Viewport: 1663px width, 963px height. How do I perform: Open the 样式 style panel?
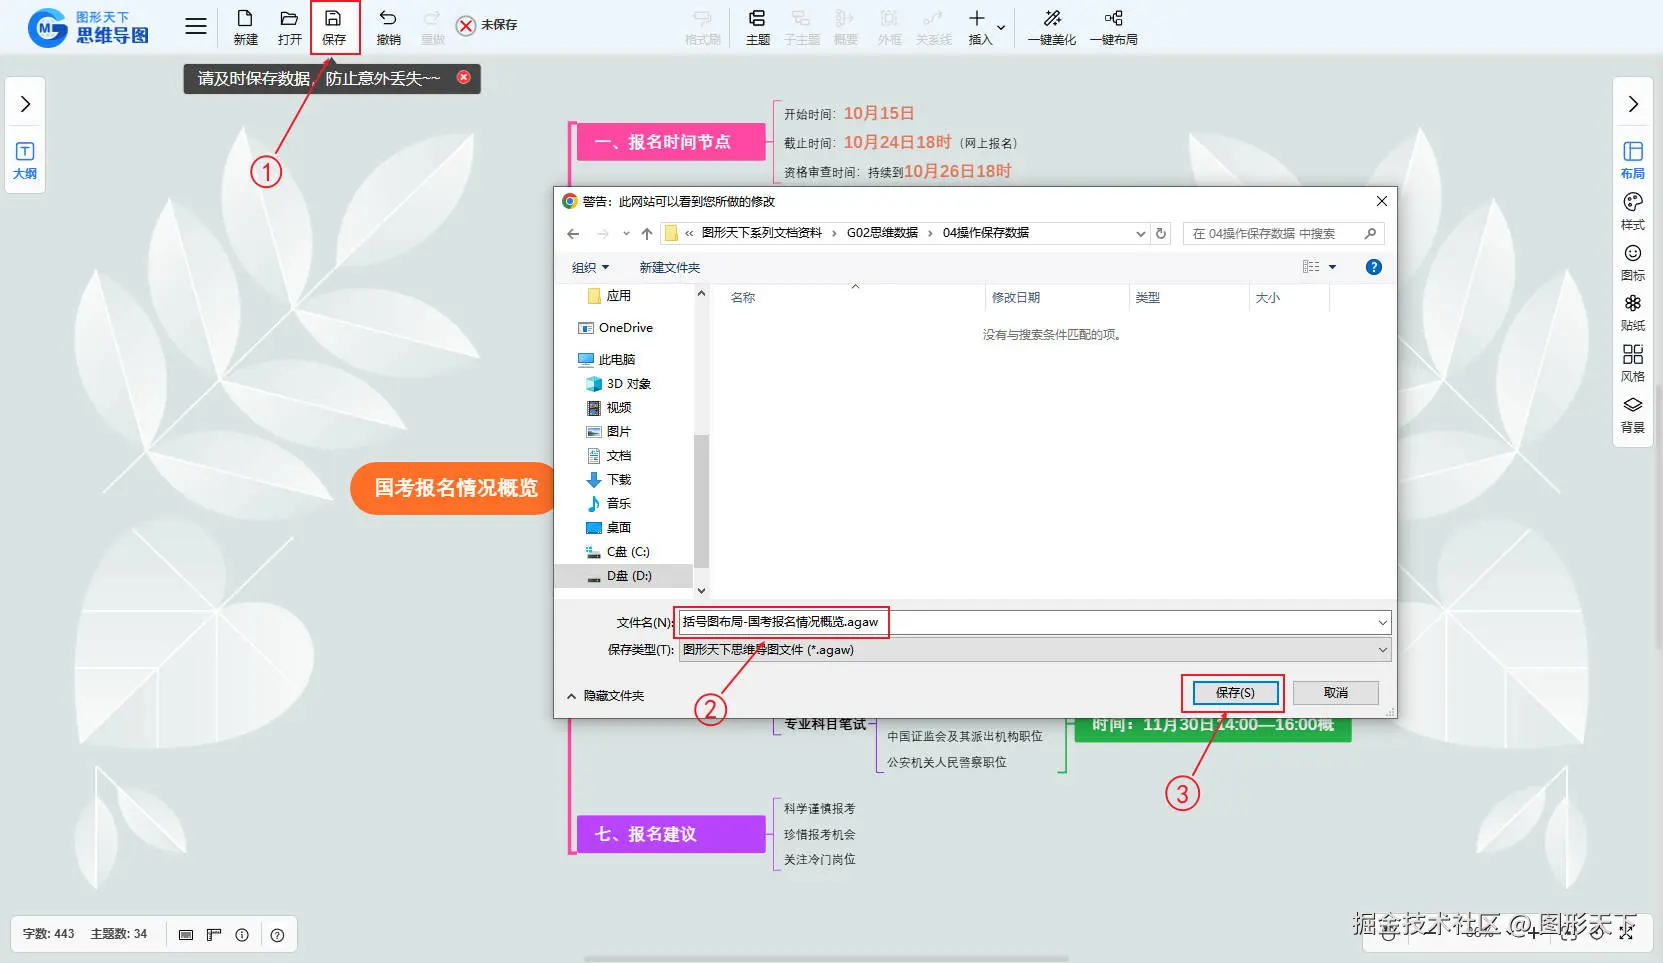click(1632, 211)
